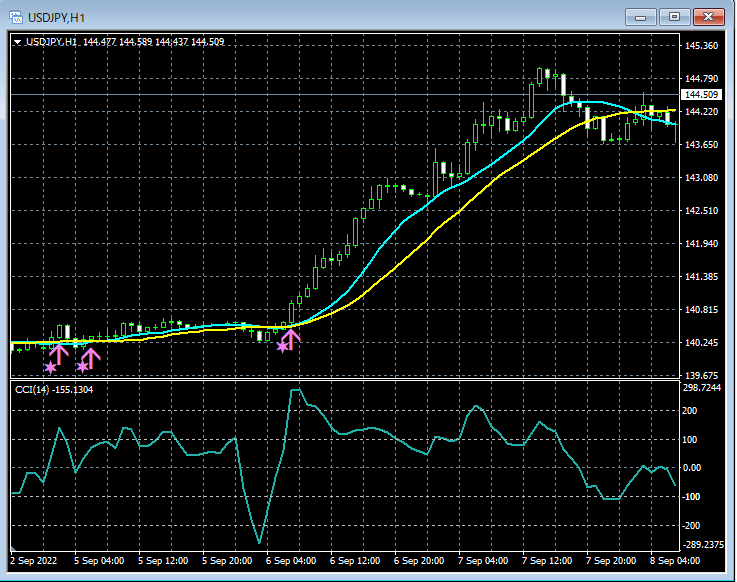Minimize the USDJPY,H1 chart window
This screenshot has height=582, width=737.
click(x=640, y=17)
